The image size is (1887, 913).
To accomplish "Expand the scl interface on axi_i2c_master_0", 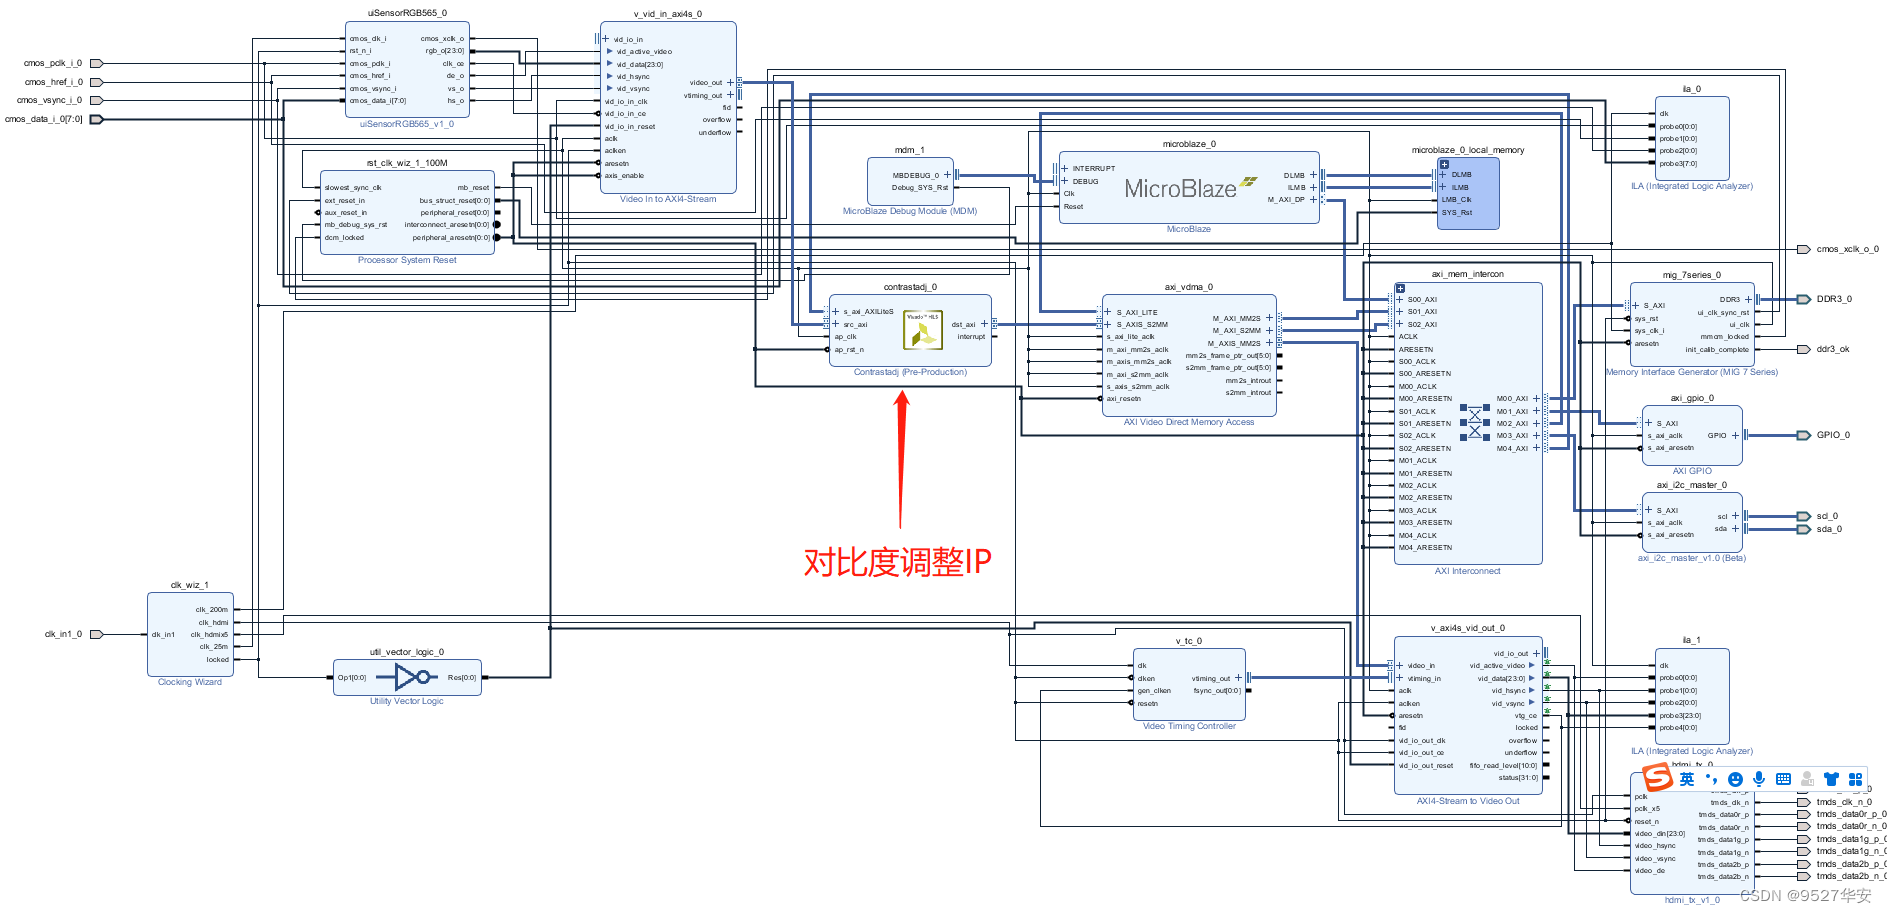I will tap(1736, 516).
